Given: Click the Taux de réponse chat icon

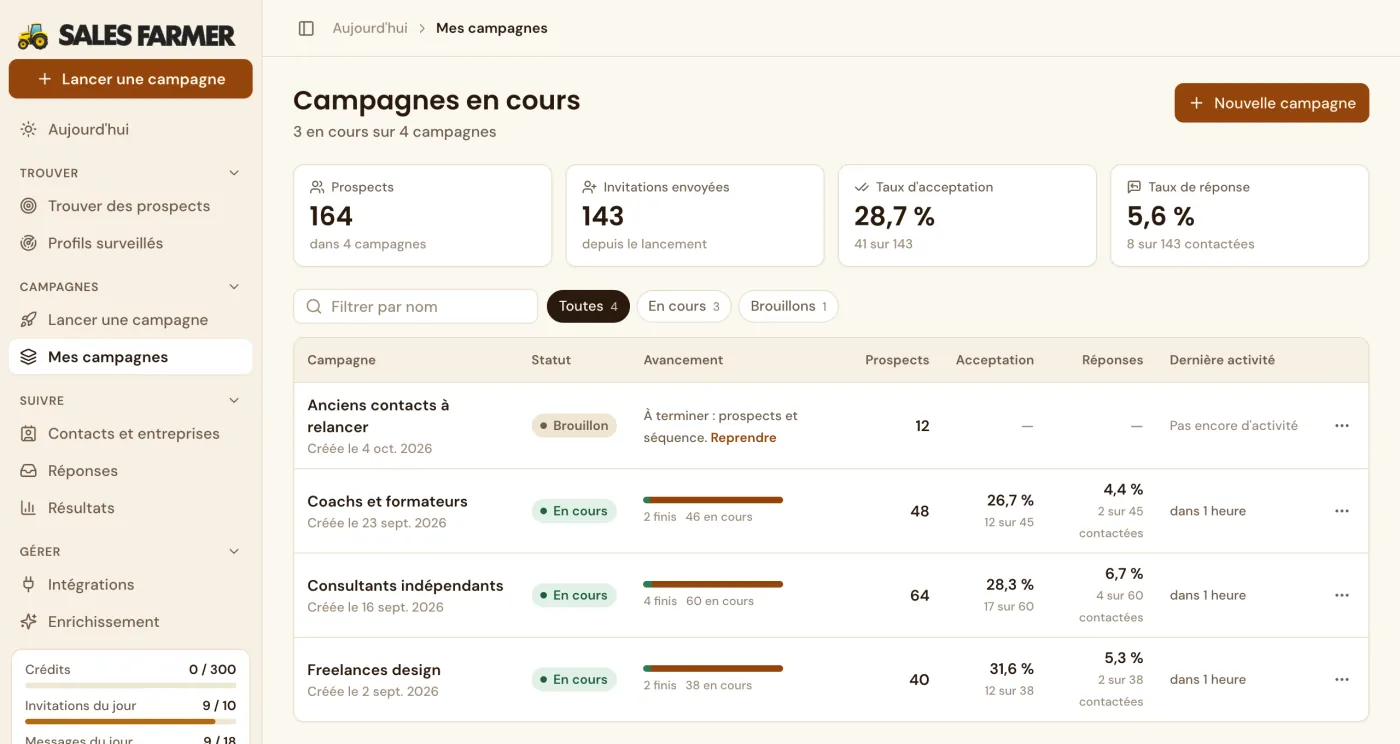Looking at the screenshot, I should [1134, 187].
